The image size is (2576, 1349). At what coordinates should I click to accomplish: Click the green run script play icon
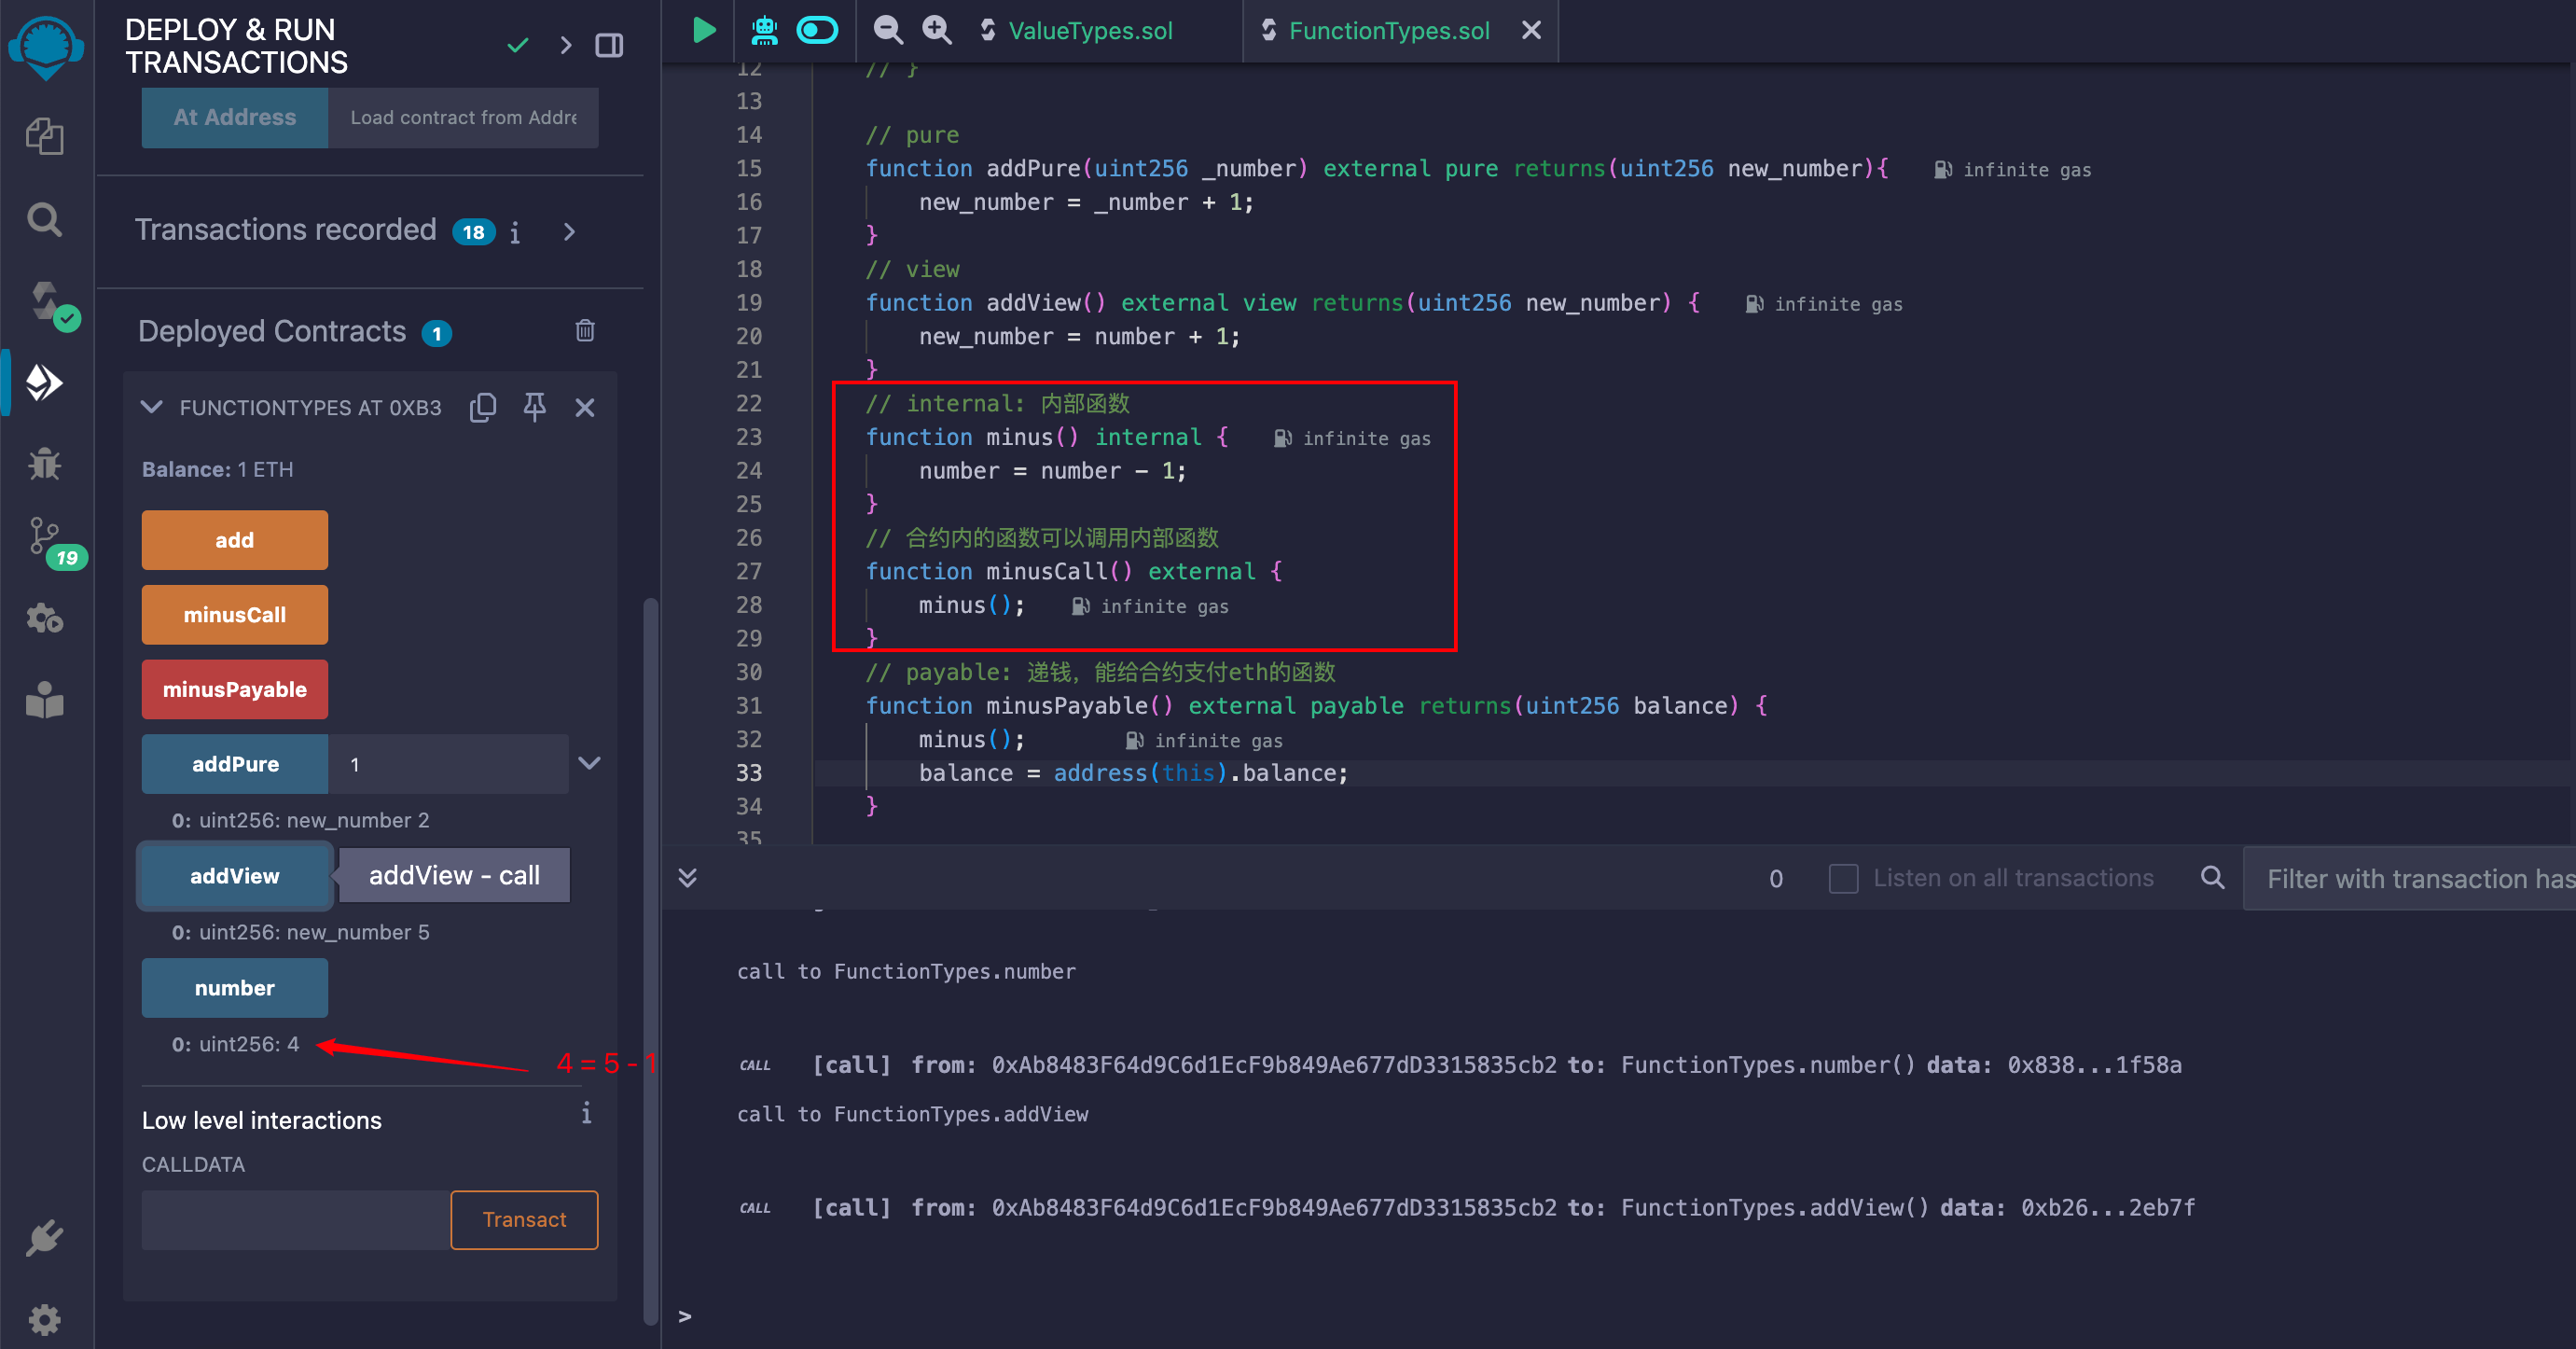(x=704, y=30)
